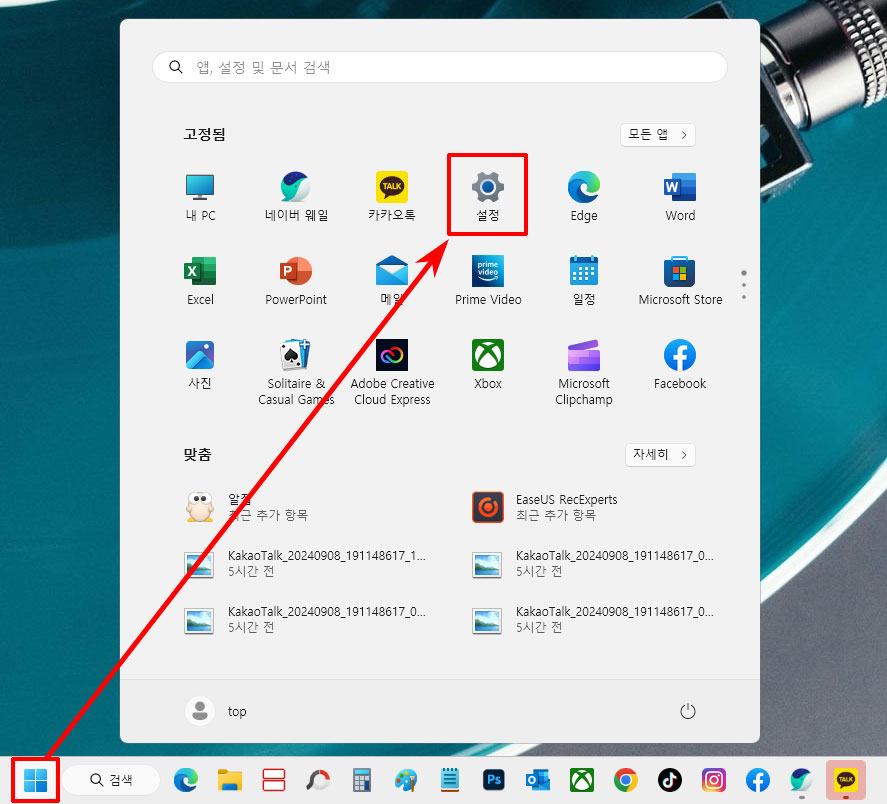Click the 검색 search box on taskbar
887x804 pixels.
111,780
